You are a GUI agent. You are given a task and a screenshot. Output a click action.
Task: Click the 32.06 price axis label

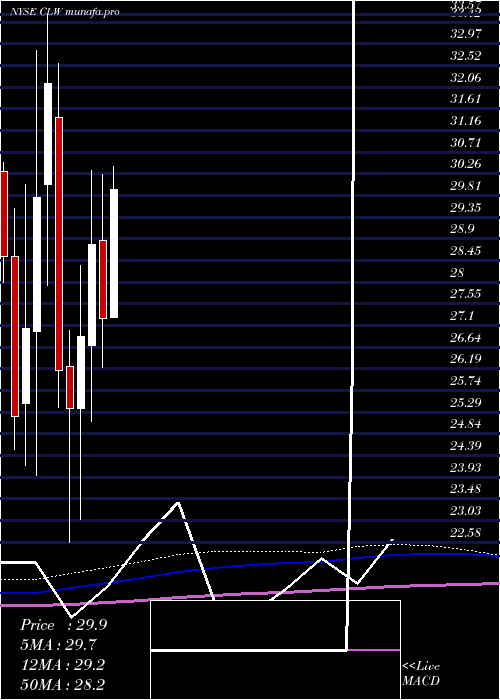pos(466,78)
